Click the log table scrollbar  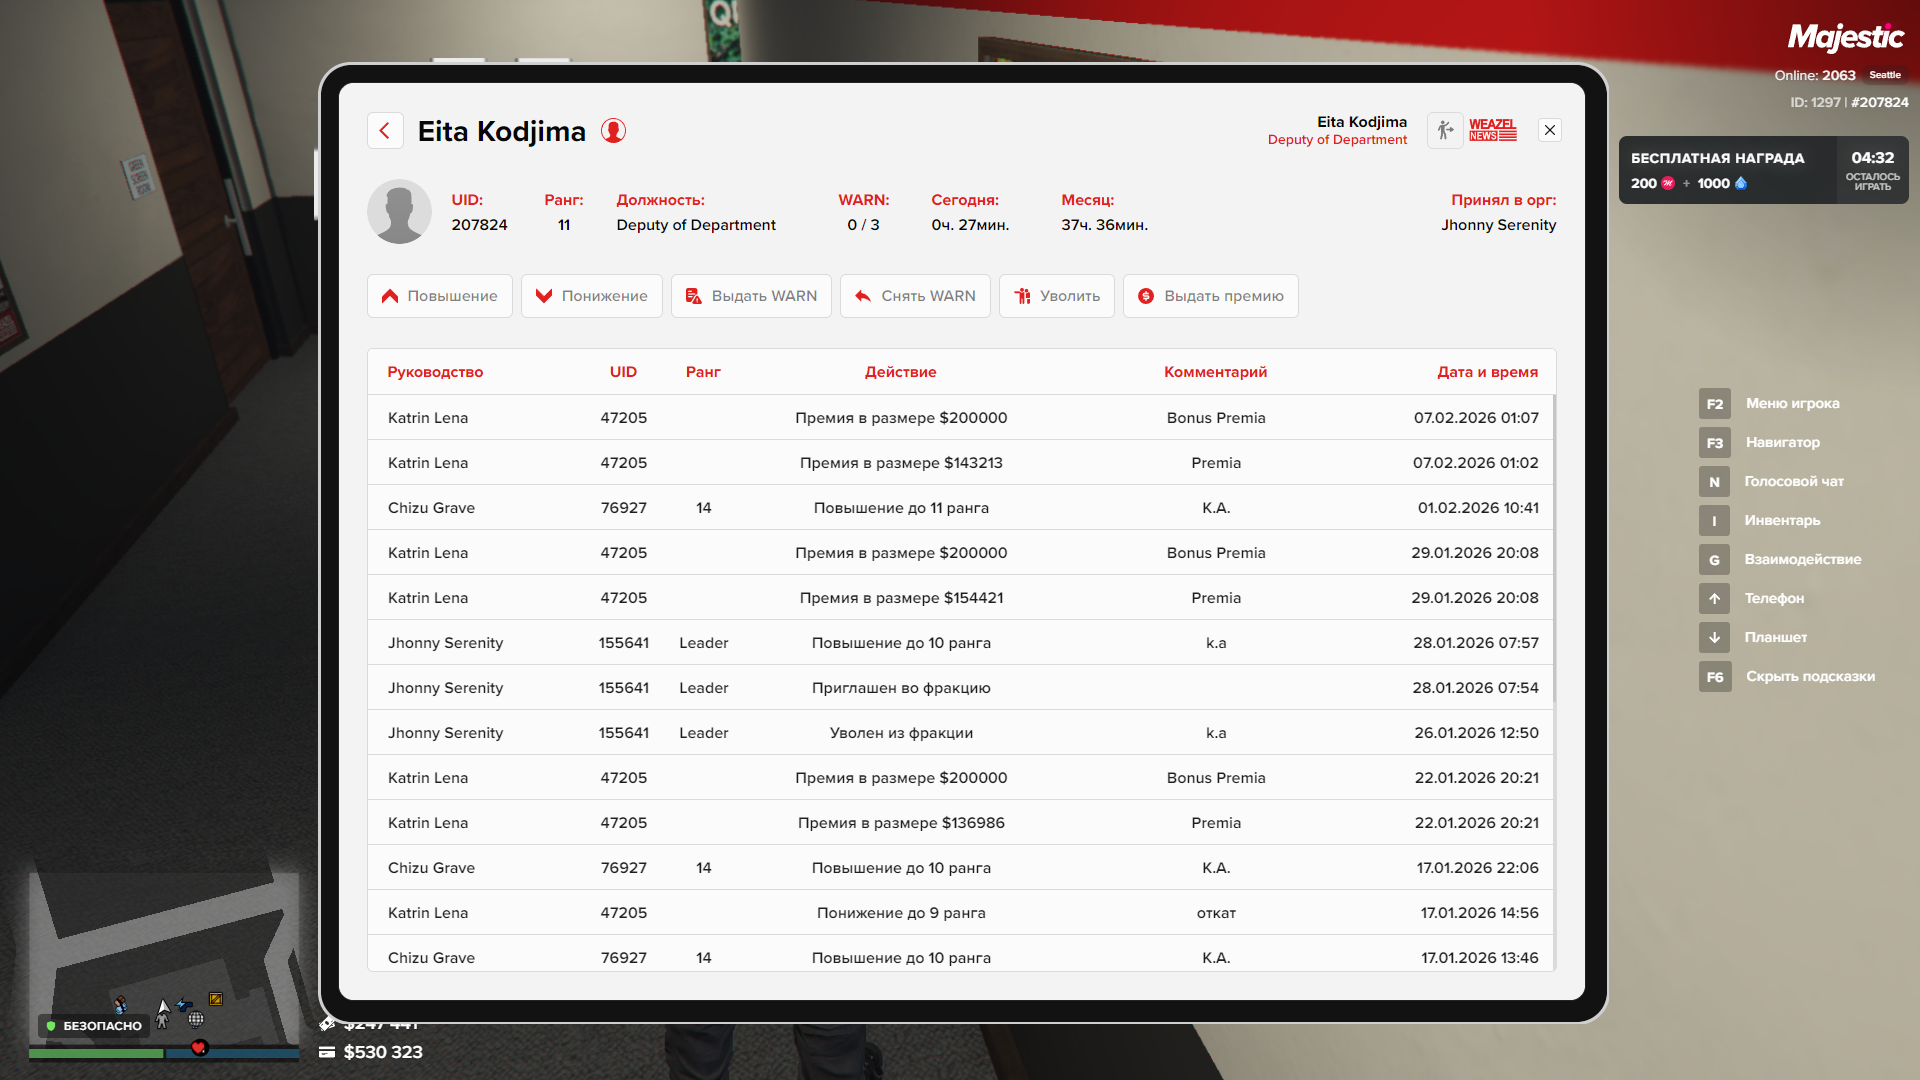point(1554,550)
